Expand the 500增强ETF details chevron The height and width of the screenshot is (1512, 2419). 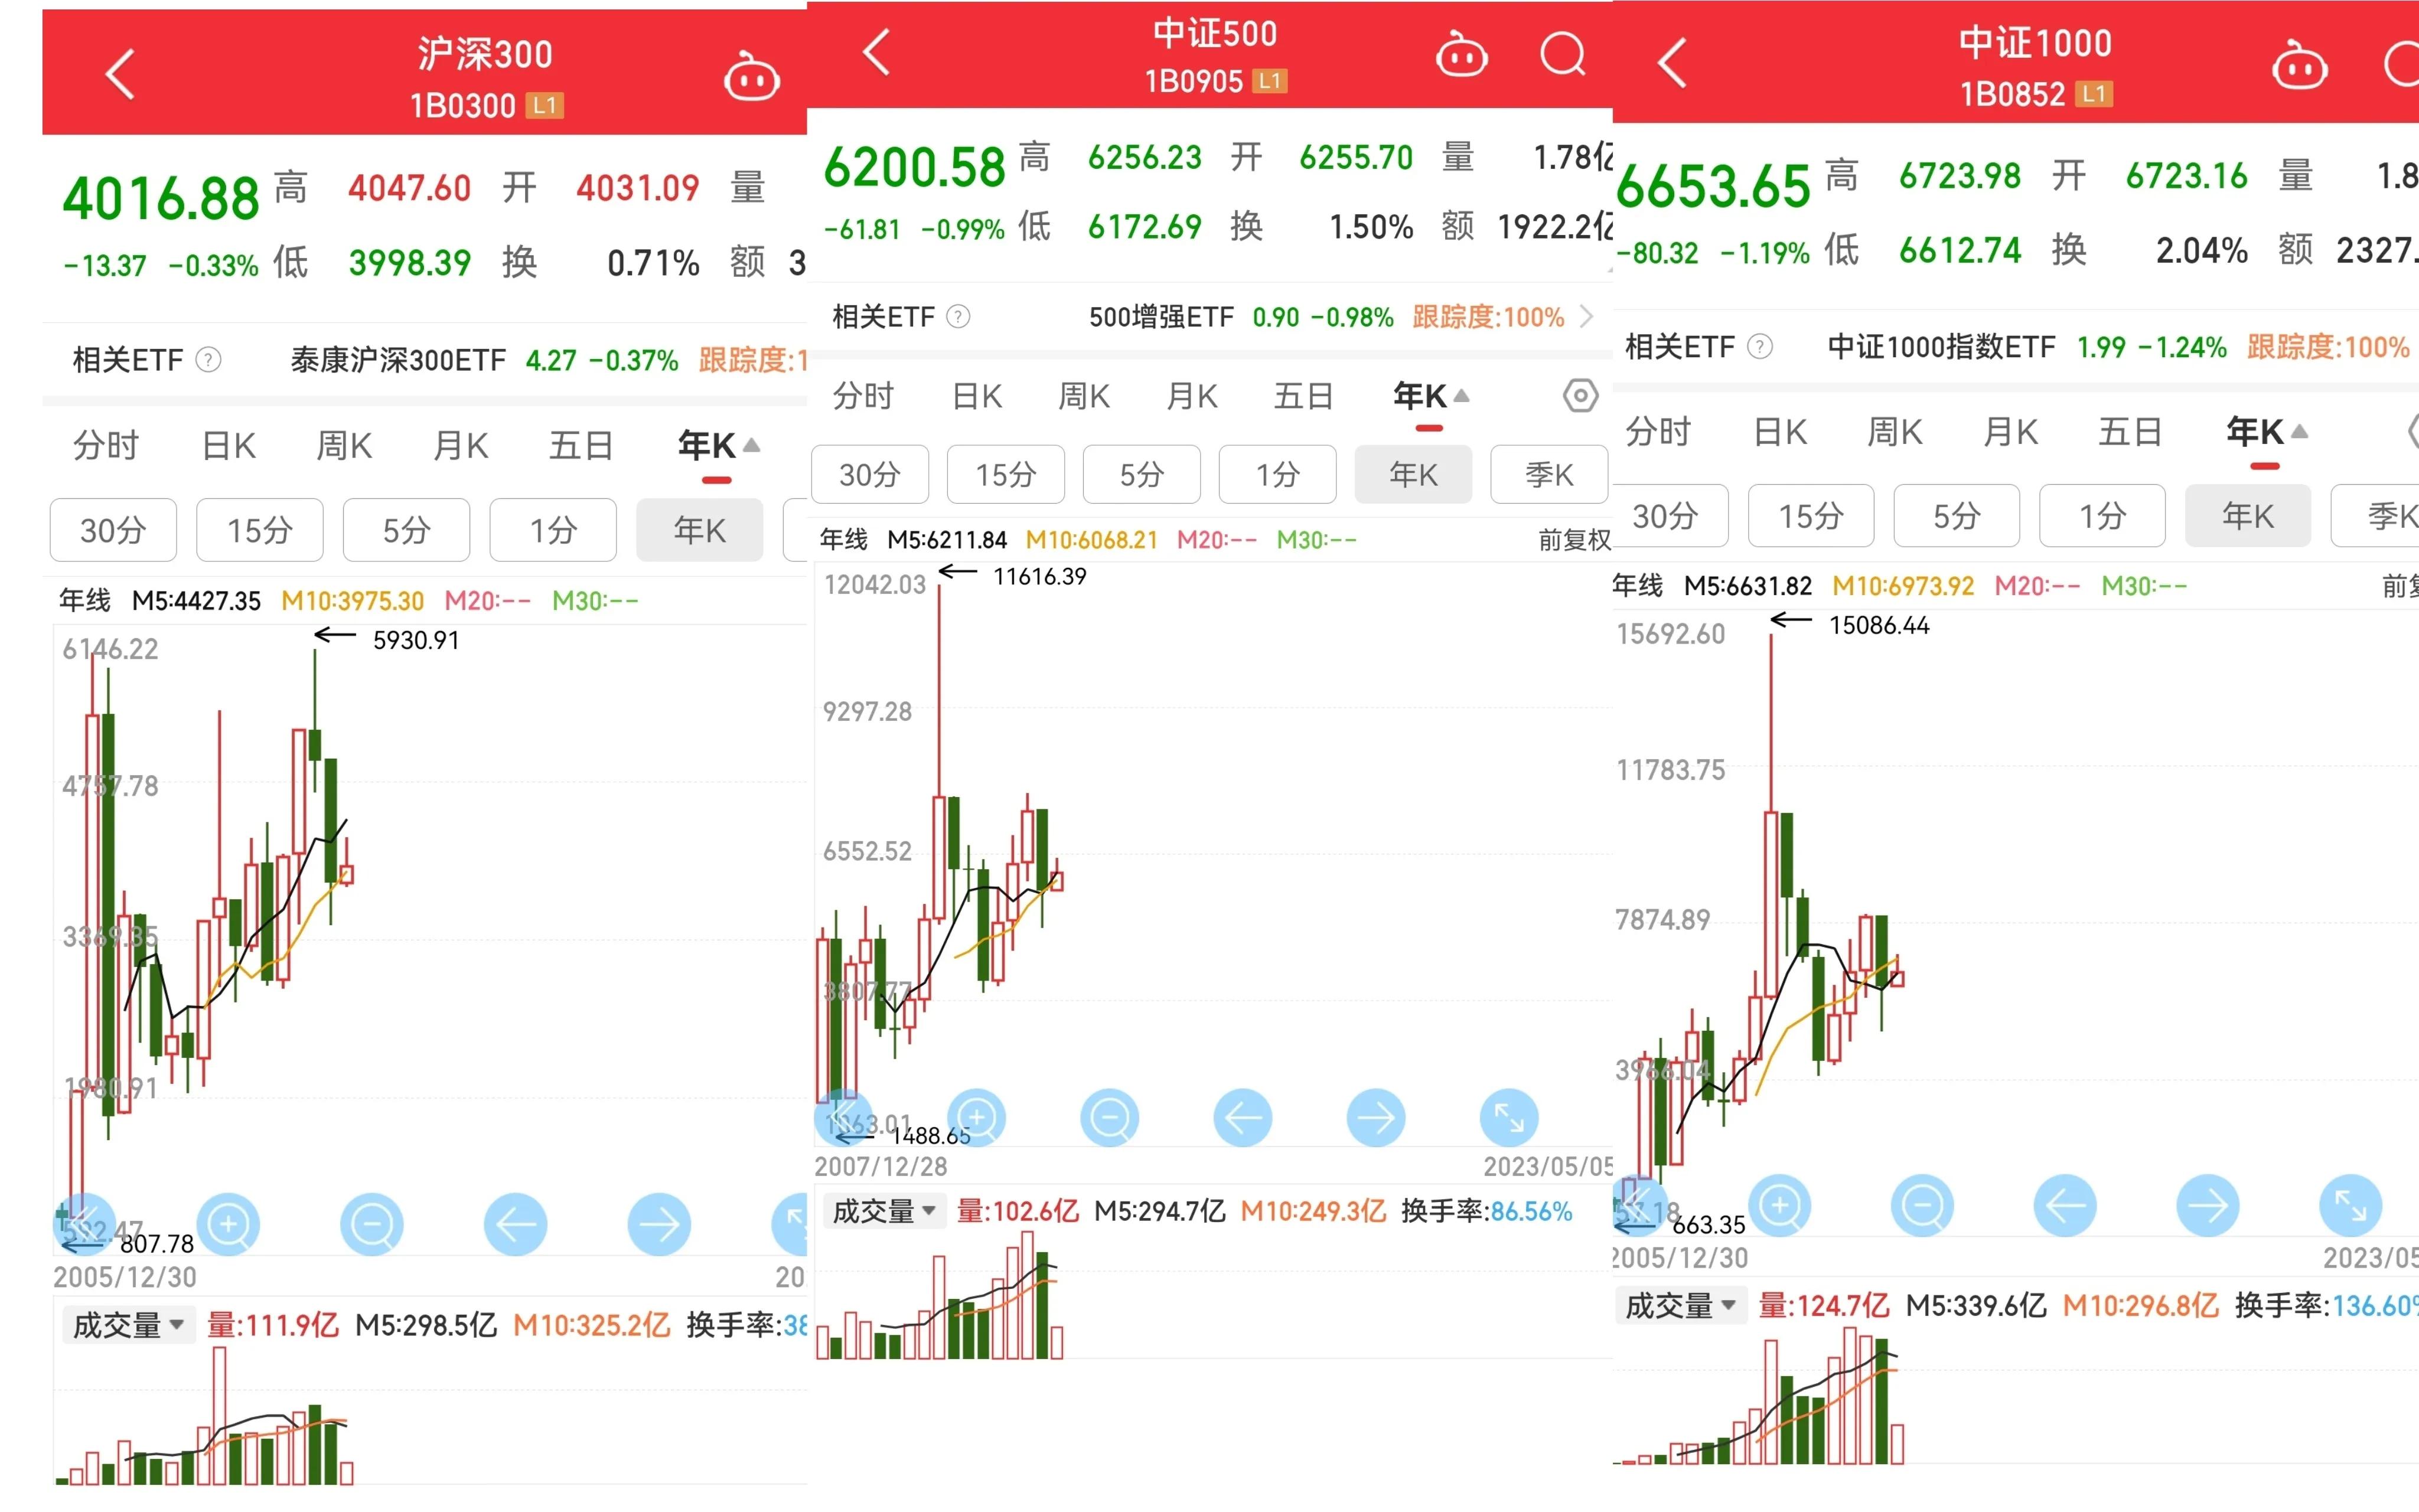pyautogui.click(x=1587, y=316)
